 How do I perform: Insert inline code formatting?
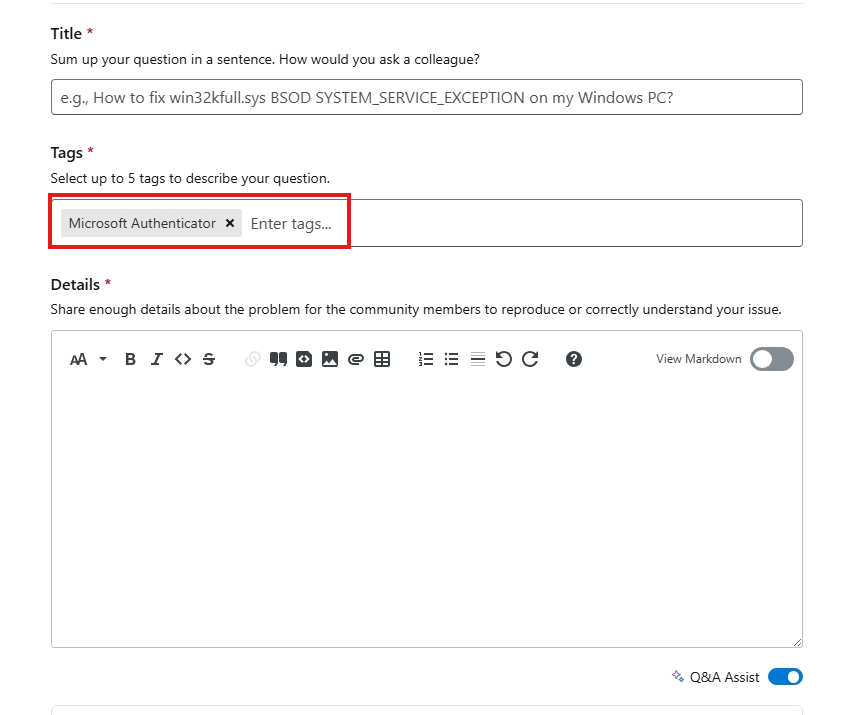coord(183,359)
